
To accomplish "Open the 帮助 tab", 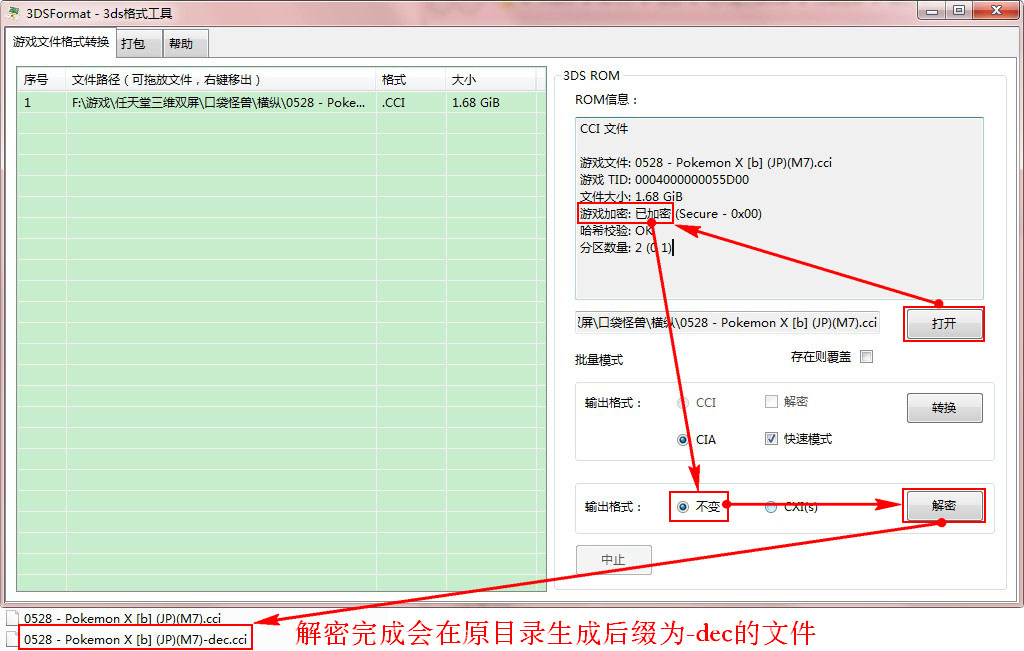I will tap(181, 44).
